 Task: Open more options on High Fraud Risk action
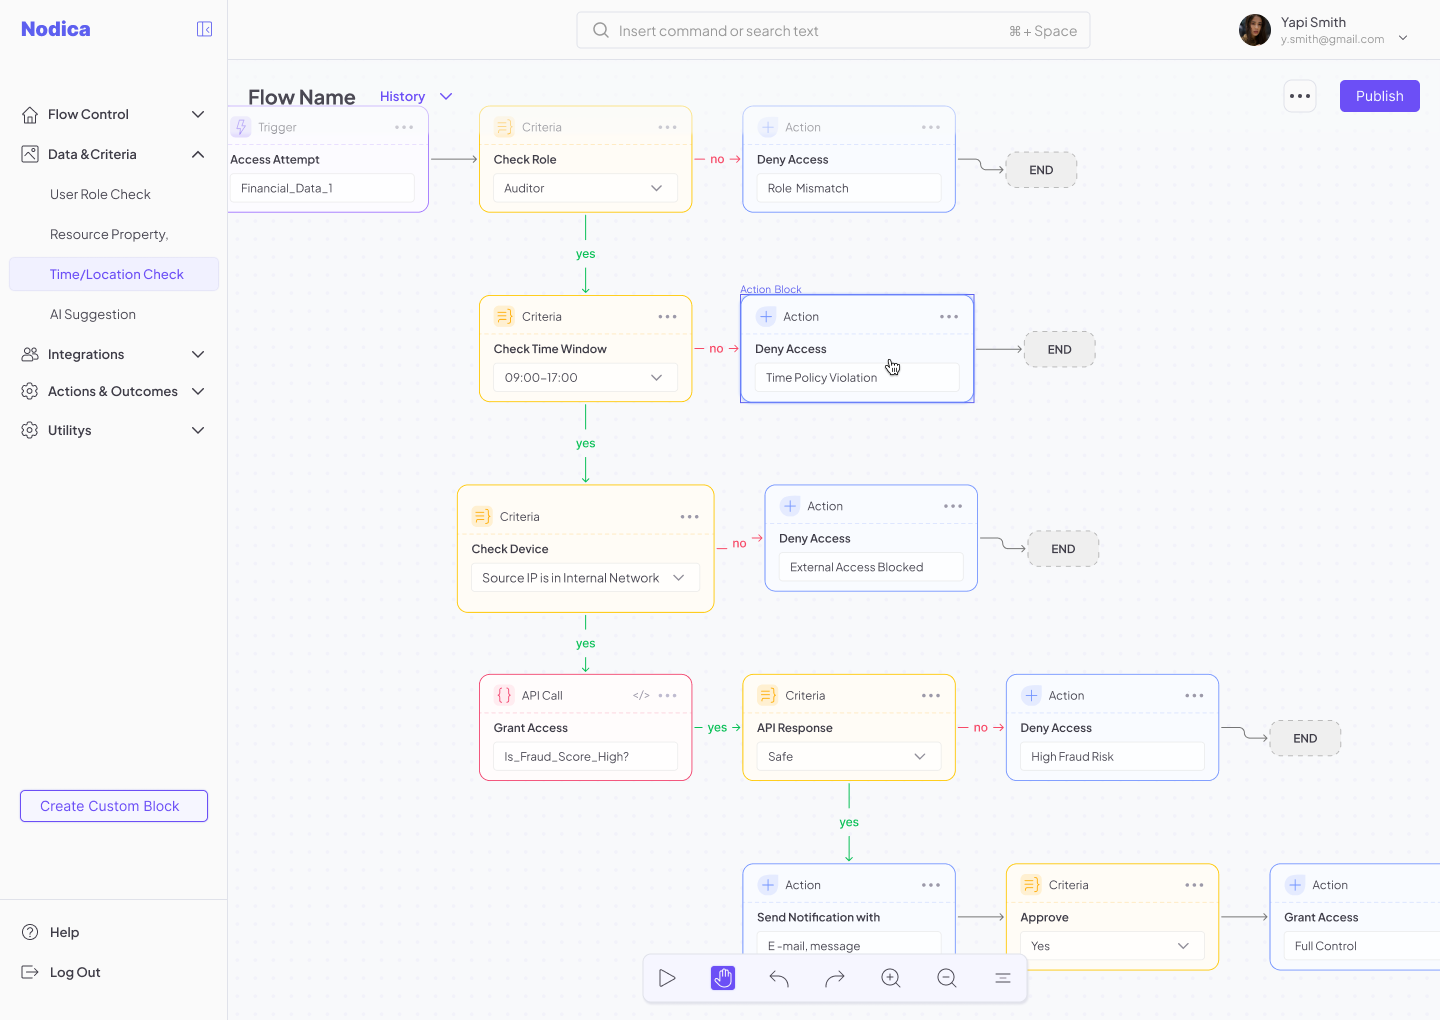[1194, 695]
